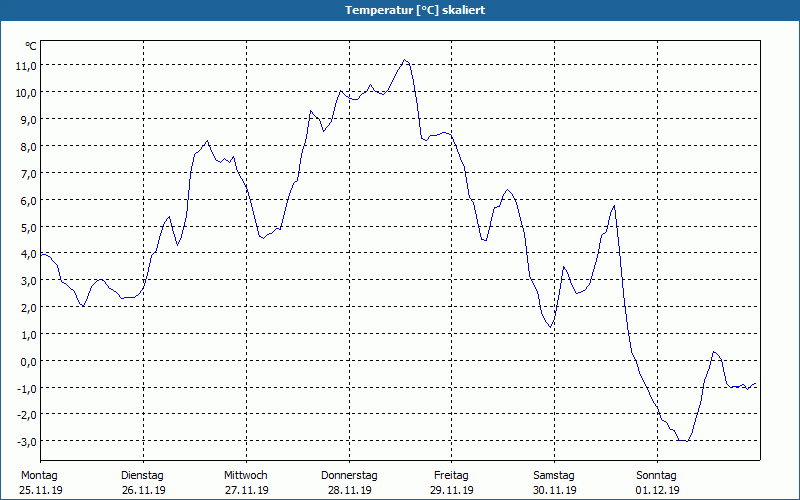
Task: Click the Dienstag day label
Action: pos(142,476)
